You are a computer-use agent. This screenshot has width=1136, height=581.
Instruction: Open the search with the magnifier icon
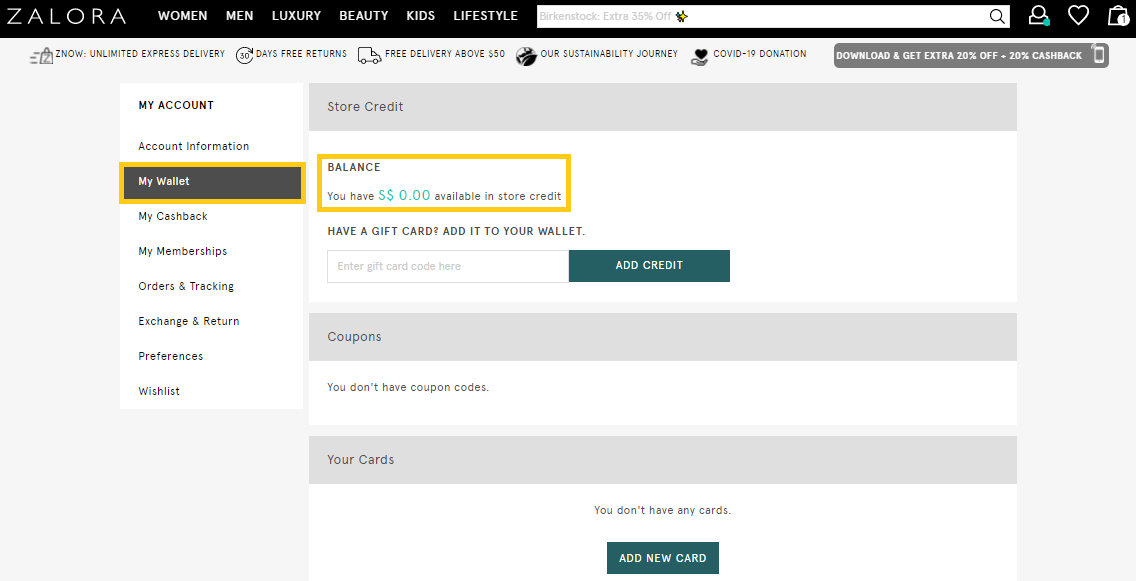(x=996, y=16)
